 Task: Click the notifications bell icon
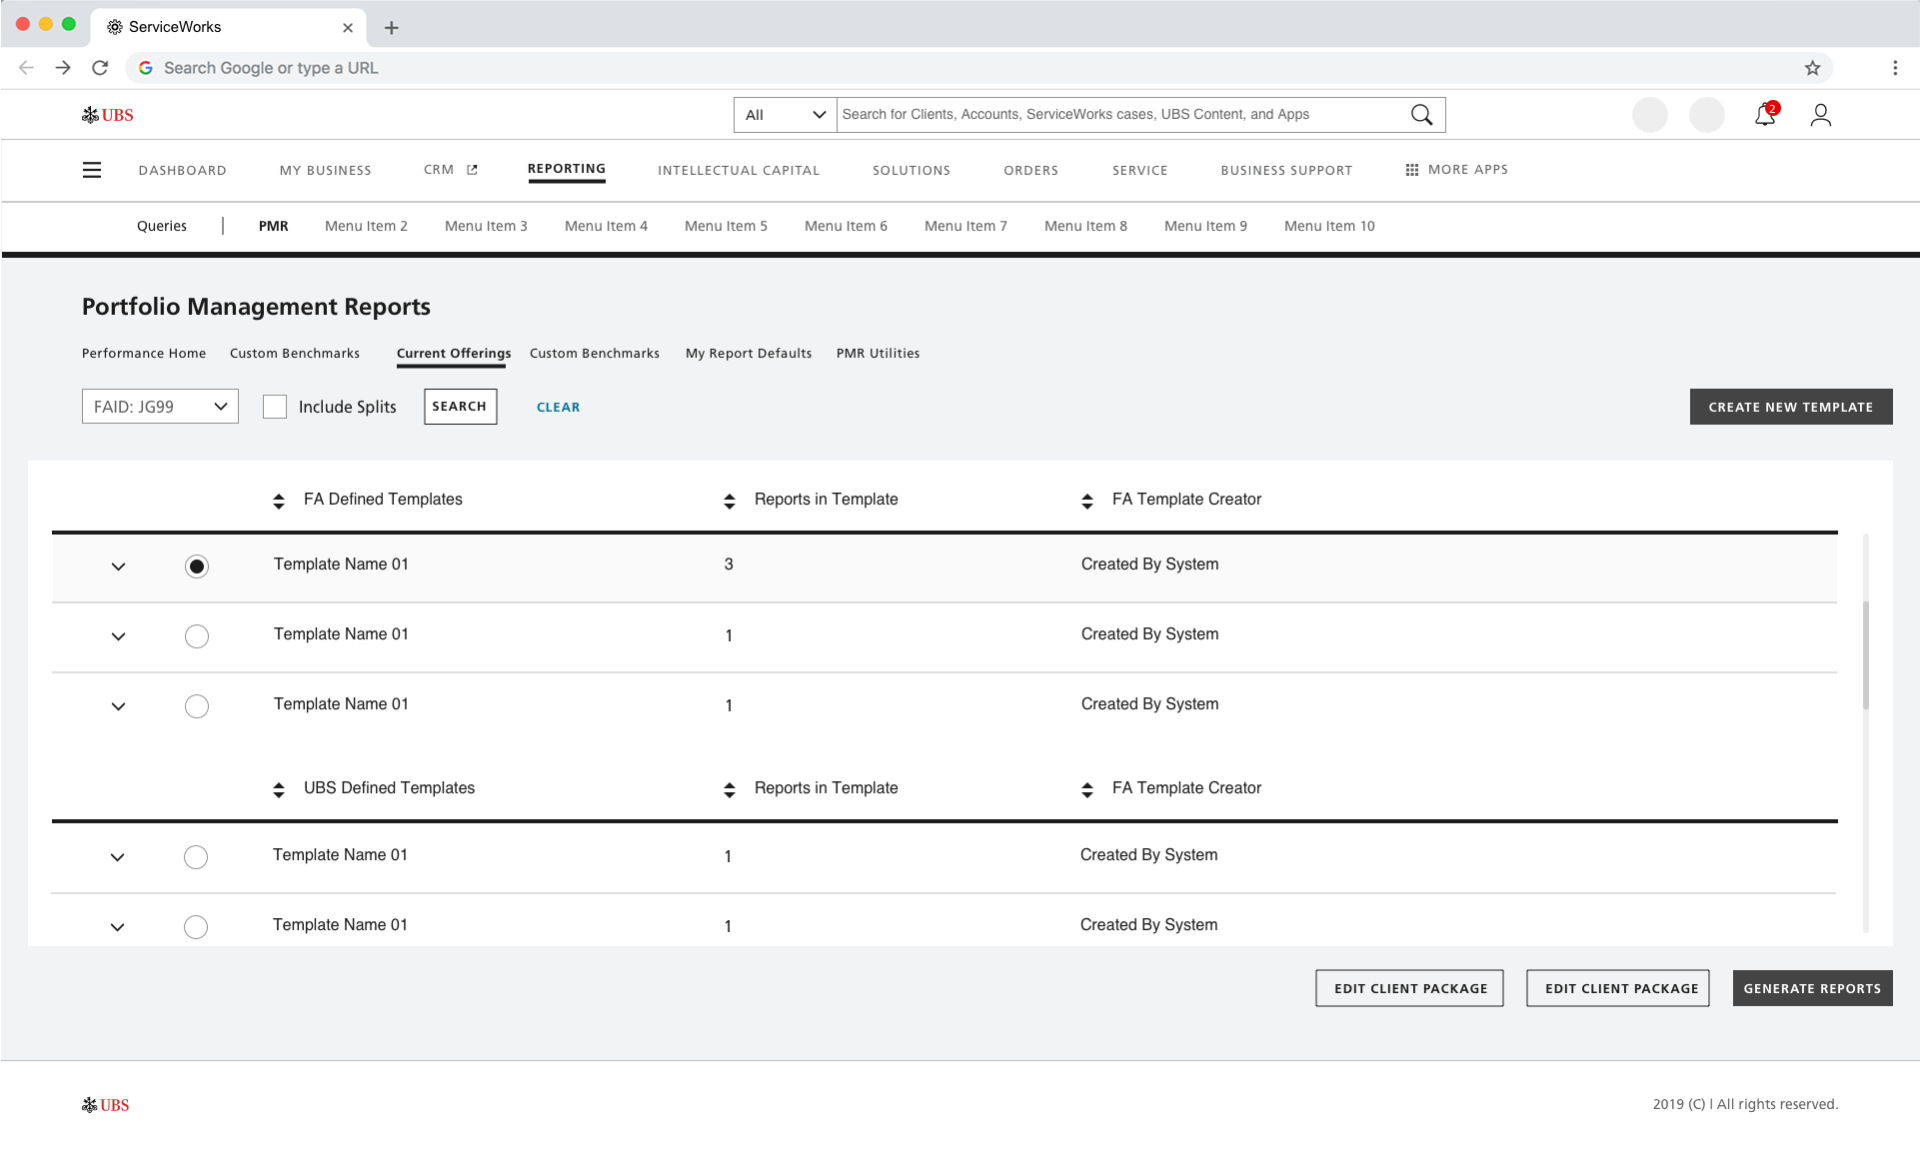coord(1764,115)
